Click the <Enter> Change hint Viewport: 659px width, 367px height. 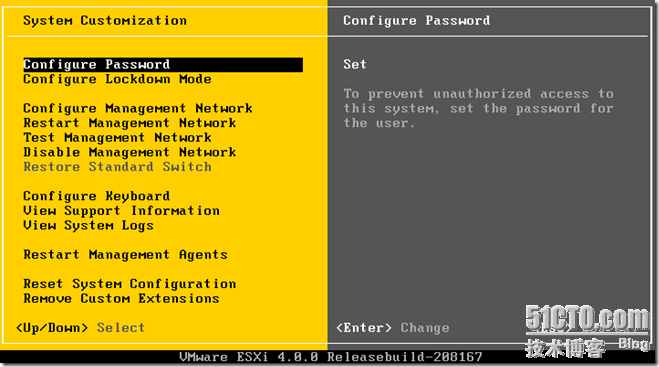393,328
